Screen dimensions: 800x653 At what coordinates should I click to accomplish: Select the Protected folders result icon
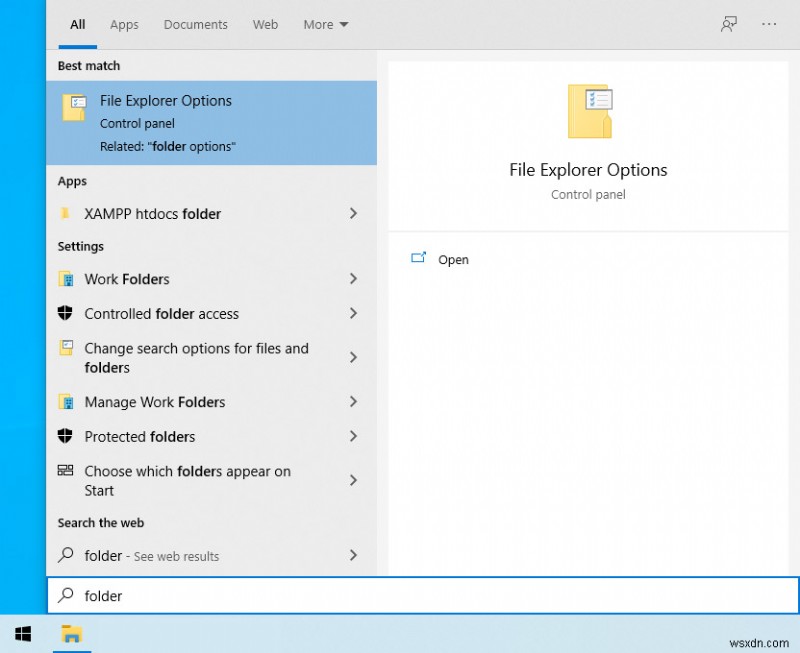point(67,436)
